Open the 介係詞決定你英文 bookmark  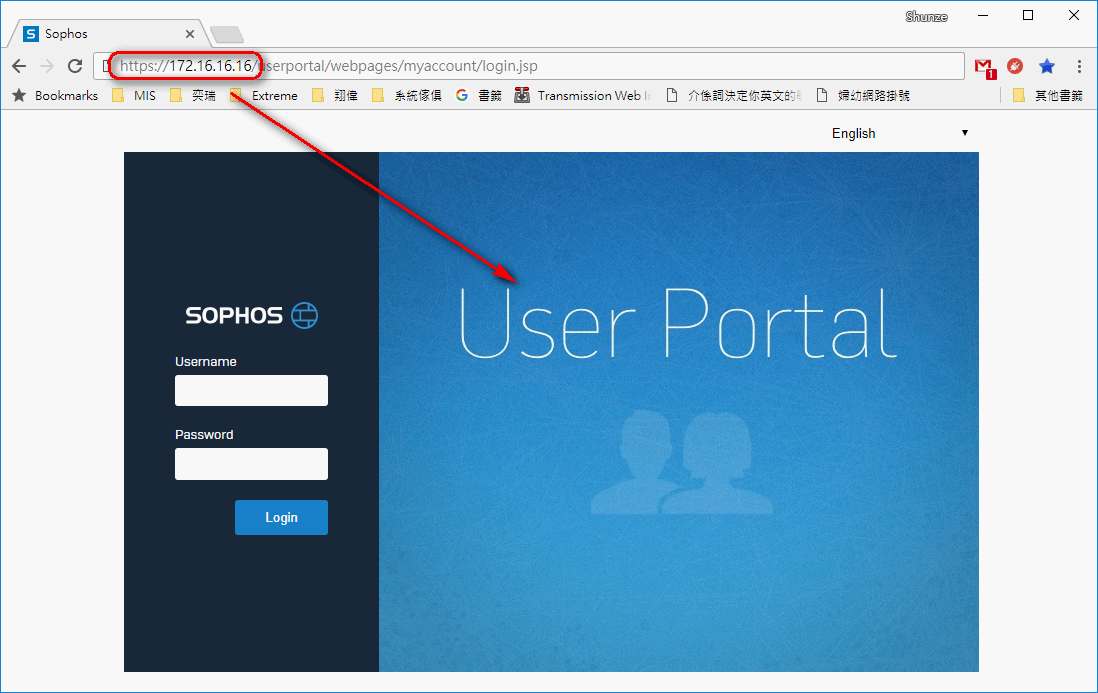[733, 95]
